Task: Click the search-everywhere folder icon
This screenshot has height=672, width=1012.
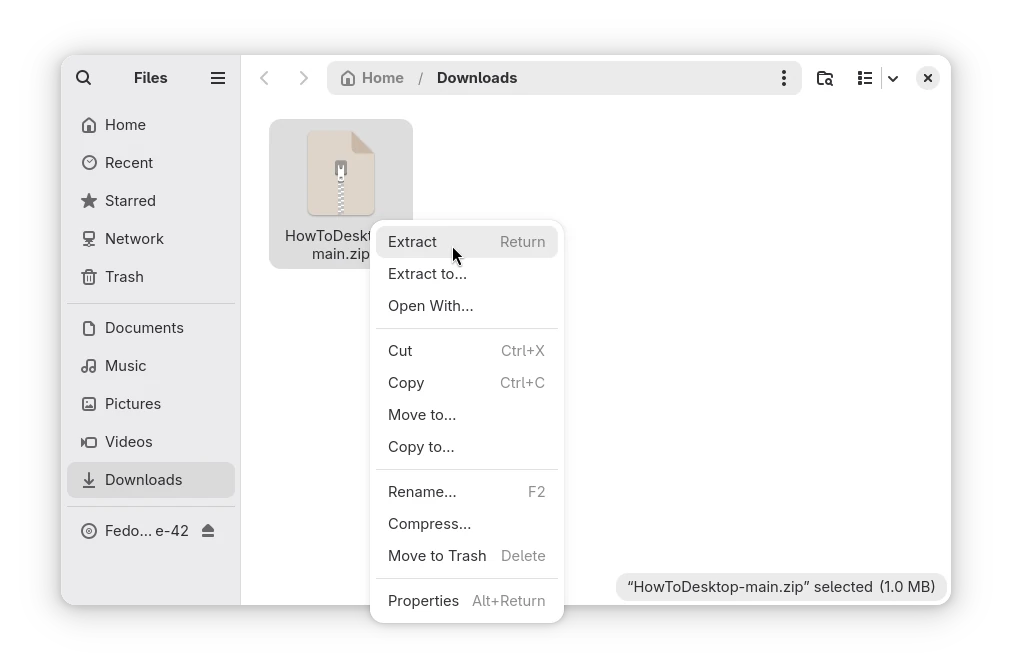Action: pyautogui.click(x=825, y=78)
